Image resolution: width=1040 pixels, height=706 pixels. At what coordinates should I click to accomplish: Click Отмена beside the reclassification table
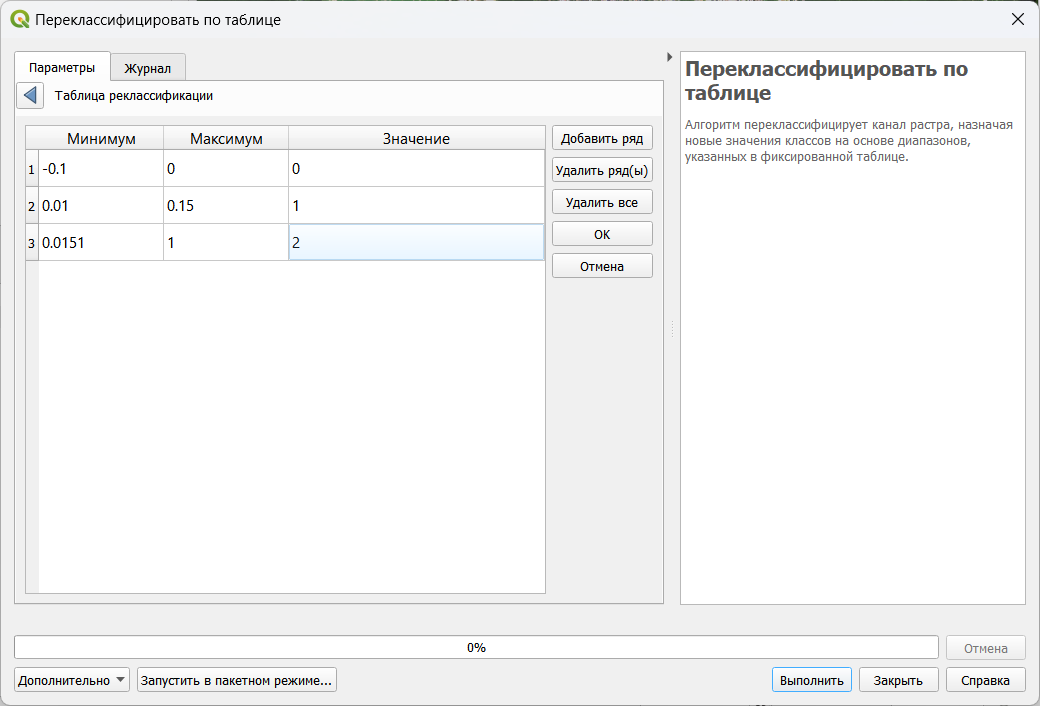[x=602, y=266]
